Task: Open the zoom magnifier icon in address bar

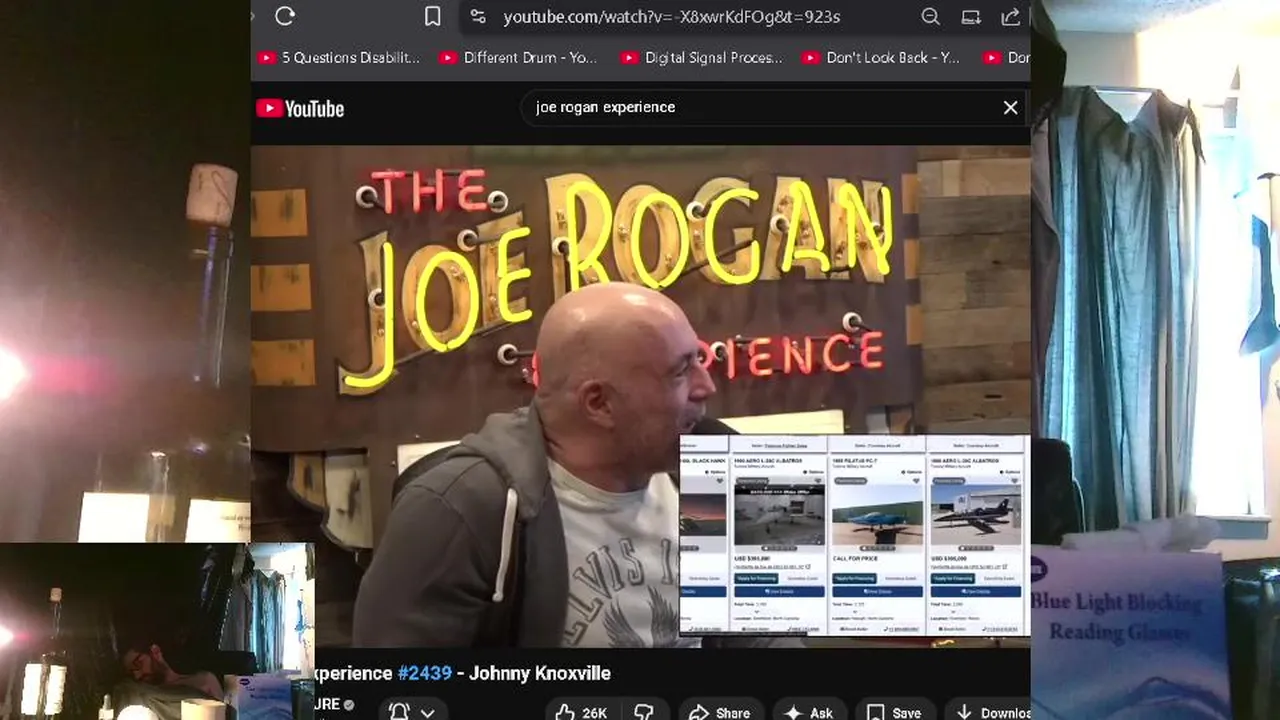Action: click(930, 16)
